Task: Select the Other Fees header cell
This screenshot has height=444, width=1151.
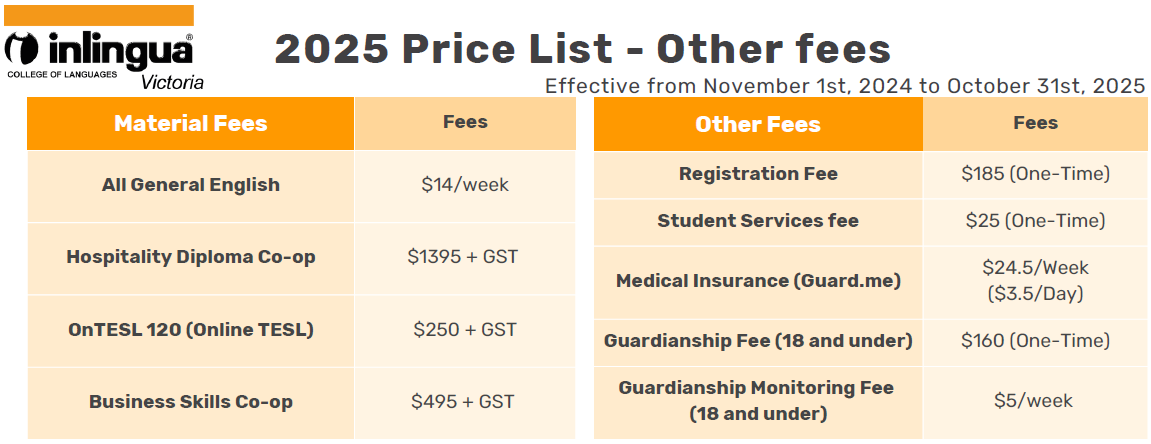Action: (x=757, y=125)
